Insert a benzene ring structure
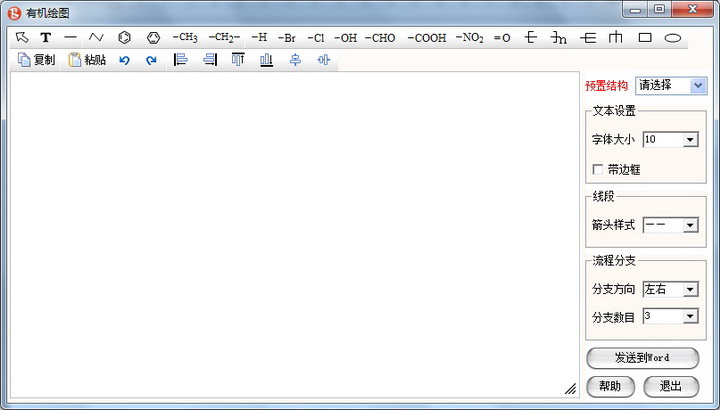Image resolution: width=720 pixels, height=410 pixels. pos(124,37)
